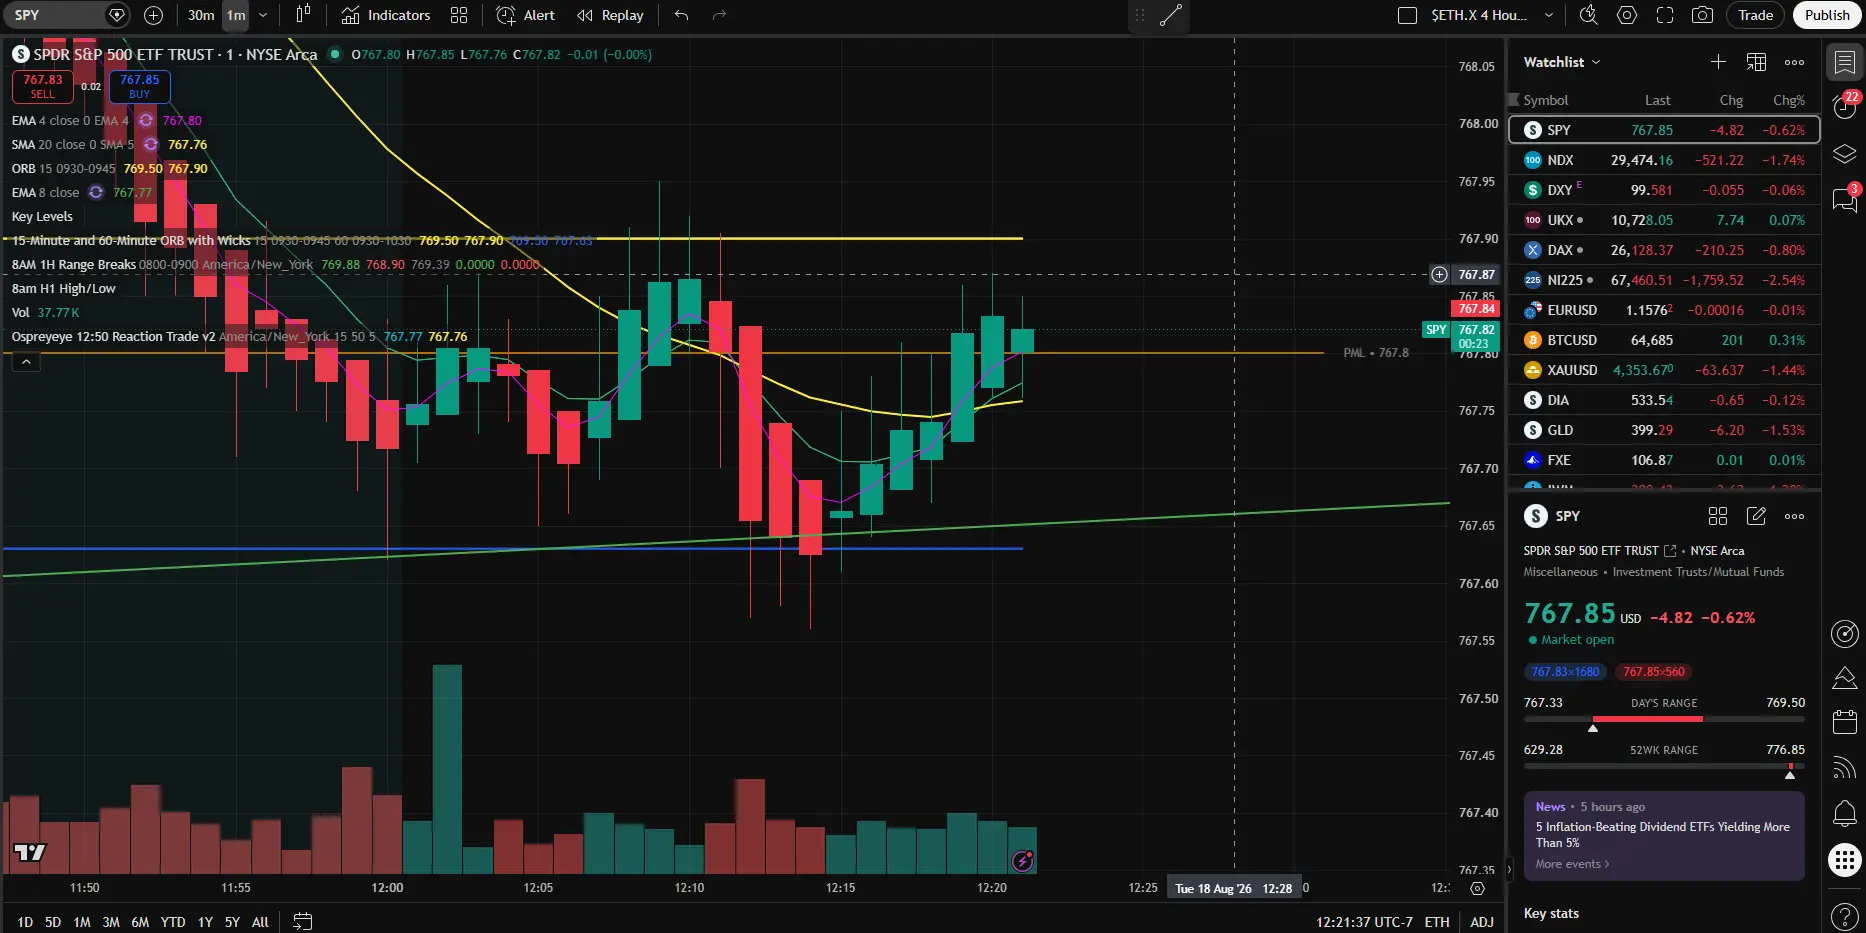
Task: Open the mountain-shaped icon in right sidebar
Action: point(1845,678)
